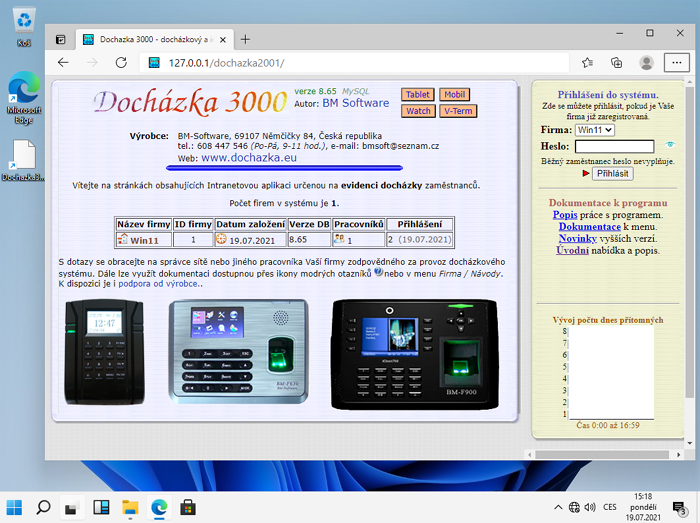Show hidden tray icons chevron
This screenshot has height=523, width=700.
tap(558, 507)
